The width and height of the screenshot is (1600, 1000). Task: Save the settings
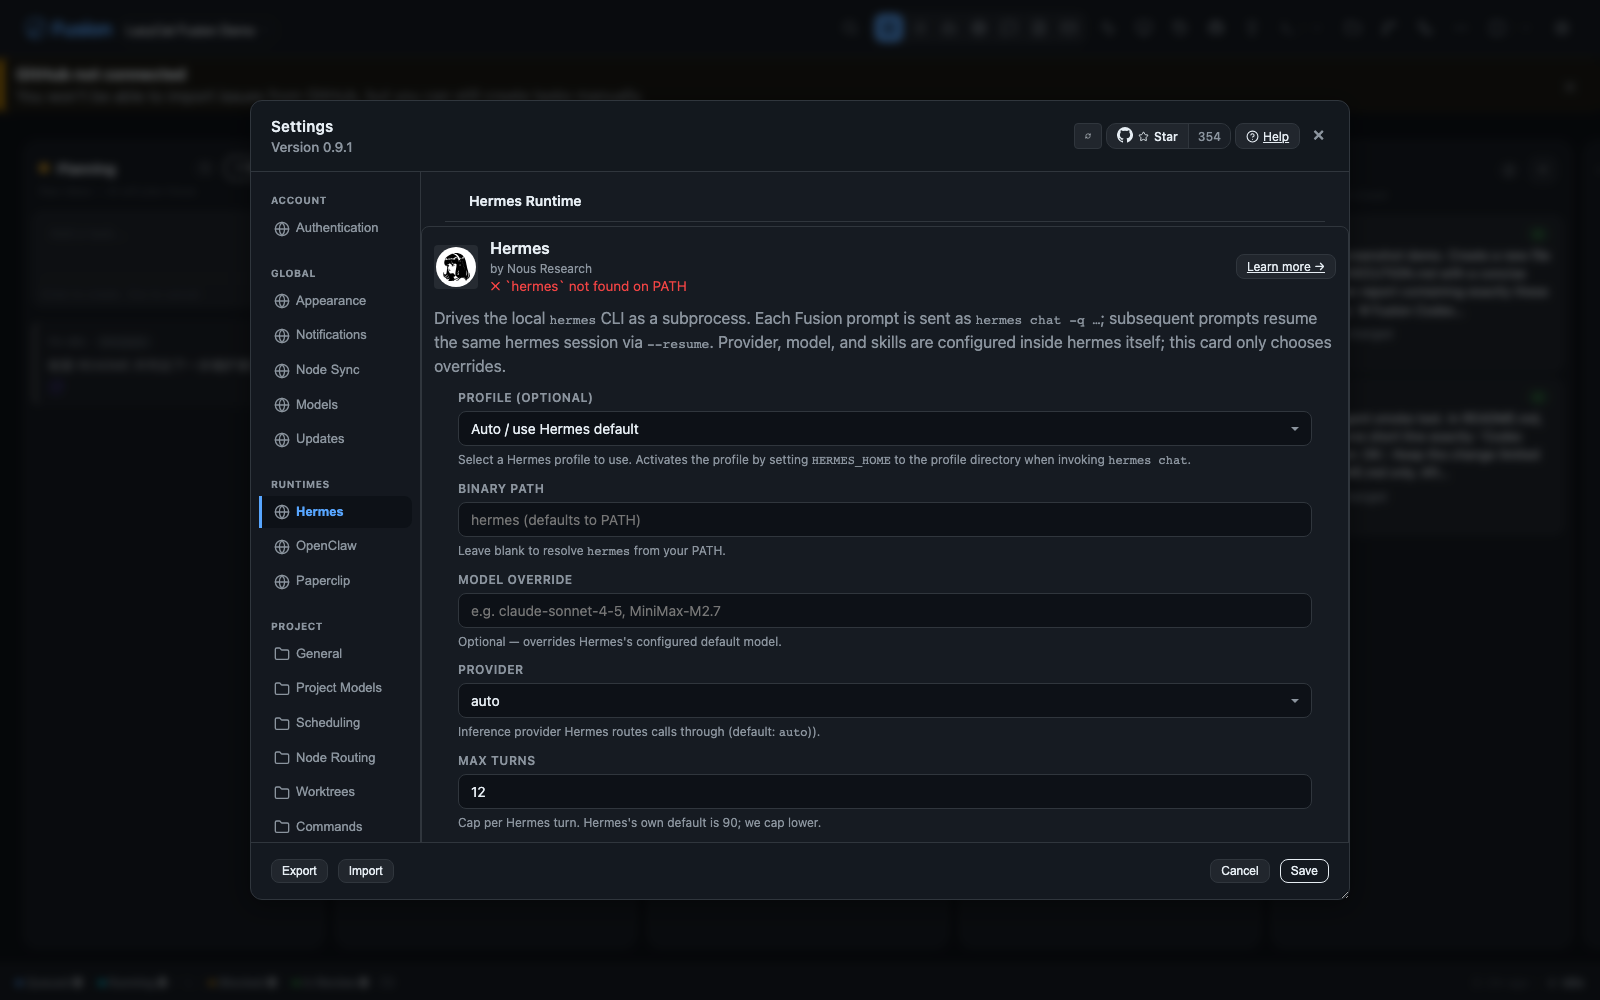pos(1304,871)
